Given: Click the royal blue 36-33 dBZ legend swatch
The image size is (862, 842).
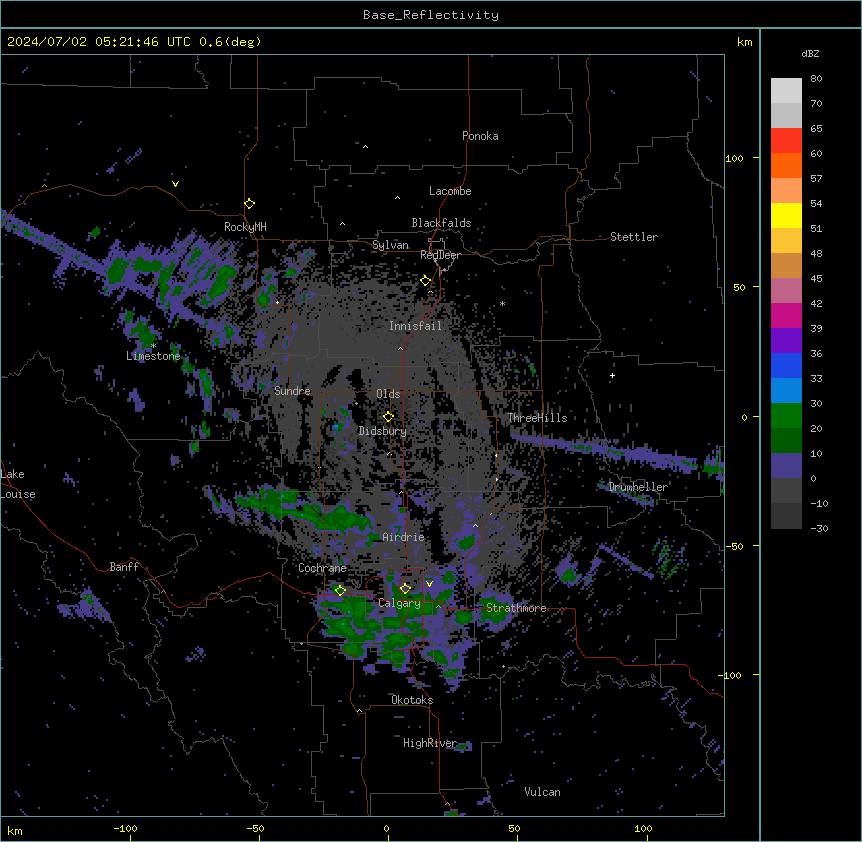Looking at the screenshot, I should coord(786,365).
